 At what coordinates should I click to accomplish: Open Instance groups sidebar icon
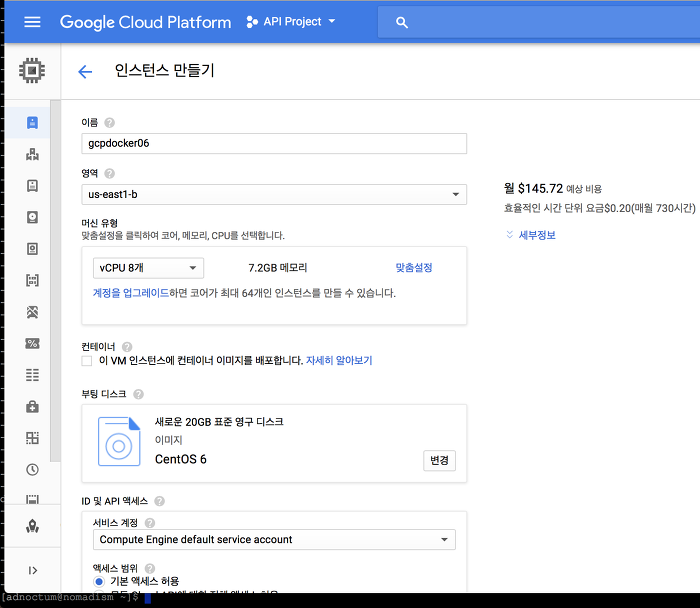32,154
